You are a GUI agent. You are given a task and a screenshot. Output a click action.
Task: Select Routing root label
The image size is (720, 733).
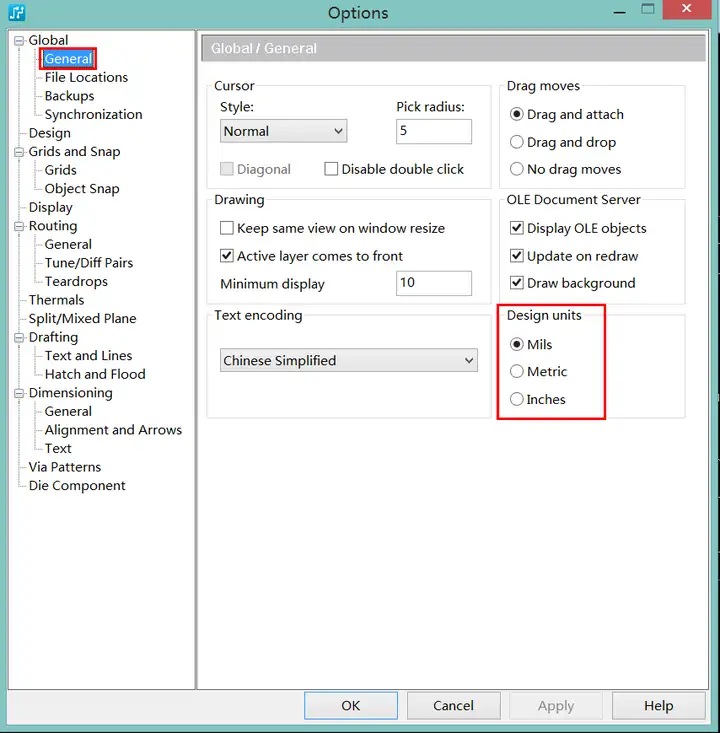(53, 226)
